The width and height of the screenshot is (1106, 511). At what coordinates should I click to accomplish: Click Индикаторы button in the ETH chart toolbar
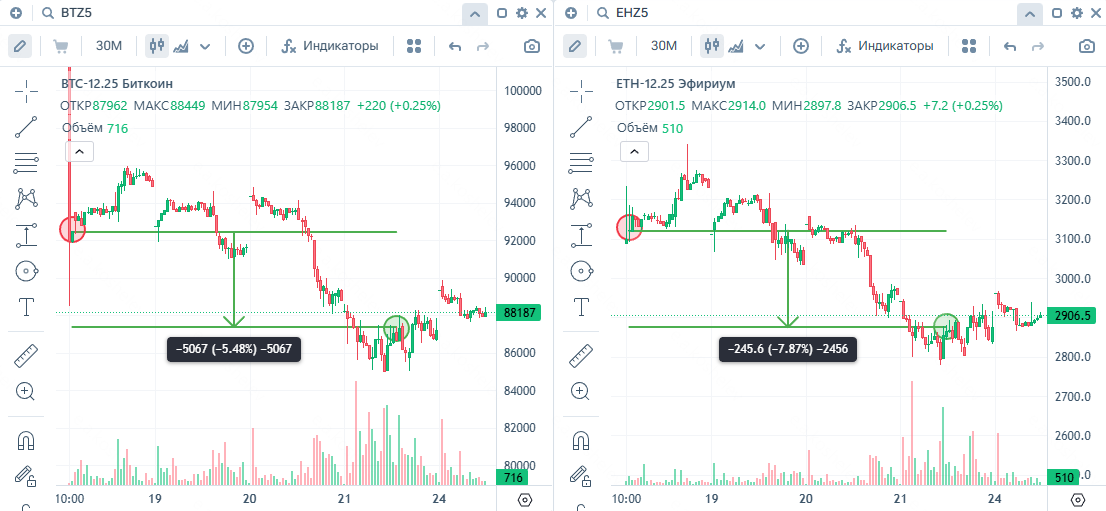885,46
